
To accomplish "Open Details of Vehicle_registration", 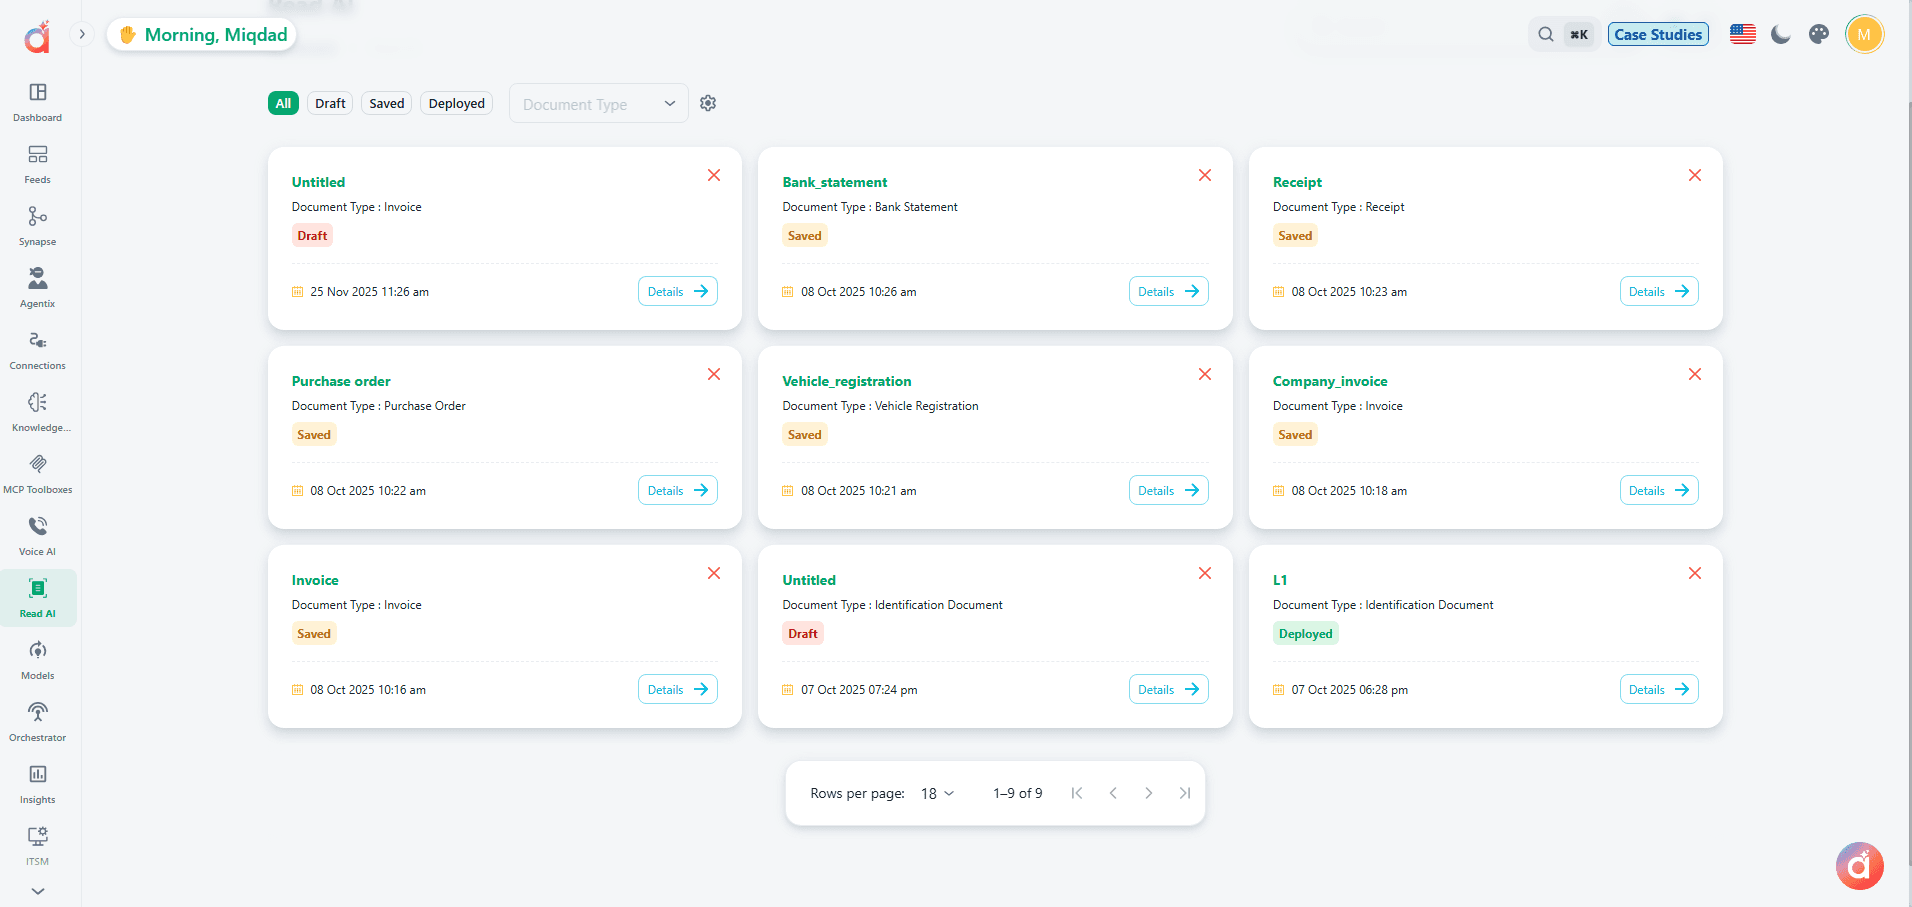I will [1168, 490].
